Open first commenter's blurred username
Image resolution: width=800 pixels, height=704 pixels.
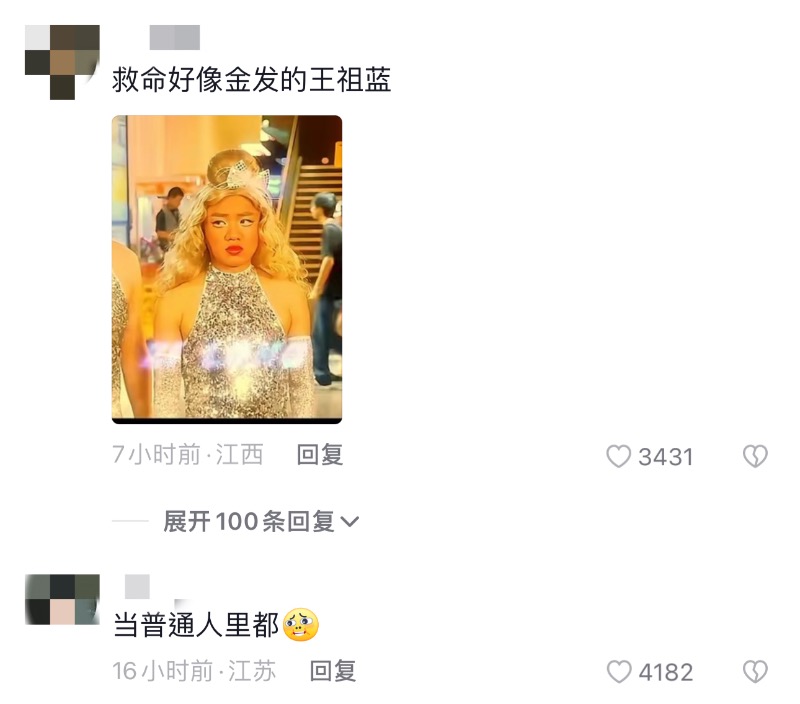[x=174, y=37]
